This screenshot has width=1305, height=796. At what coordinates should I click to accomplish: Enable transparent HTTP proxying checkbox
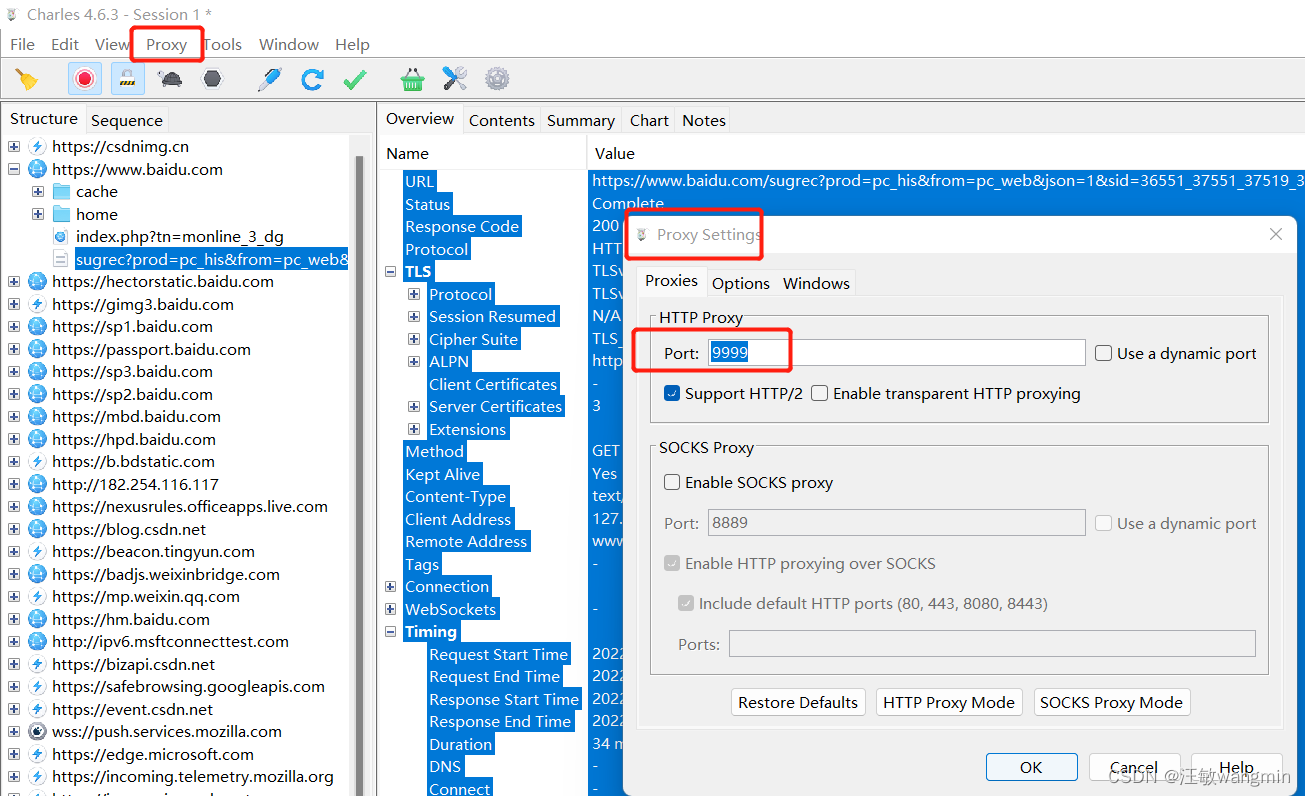click(820, 393)
